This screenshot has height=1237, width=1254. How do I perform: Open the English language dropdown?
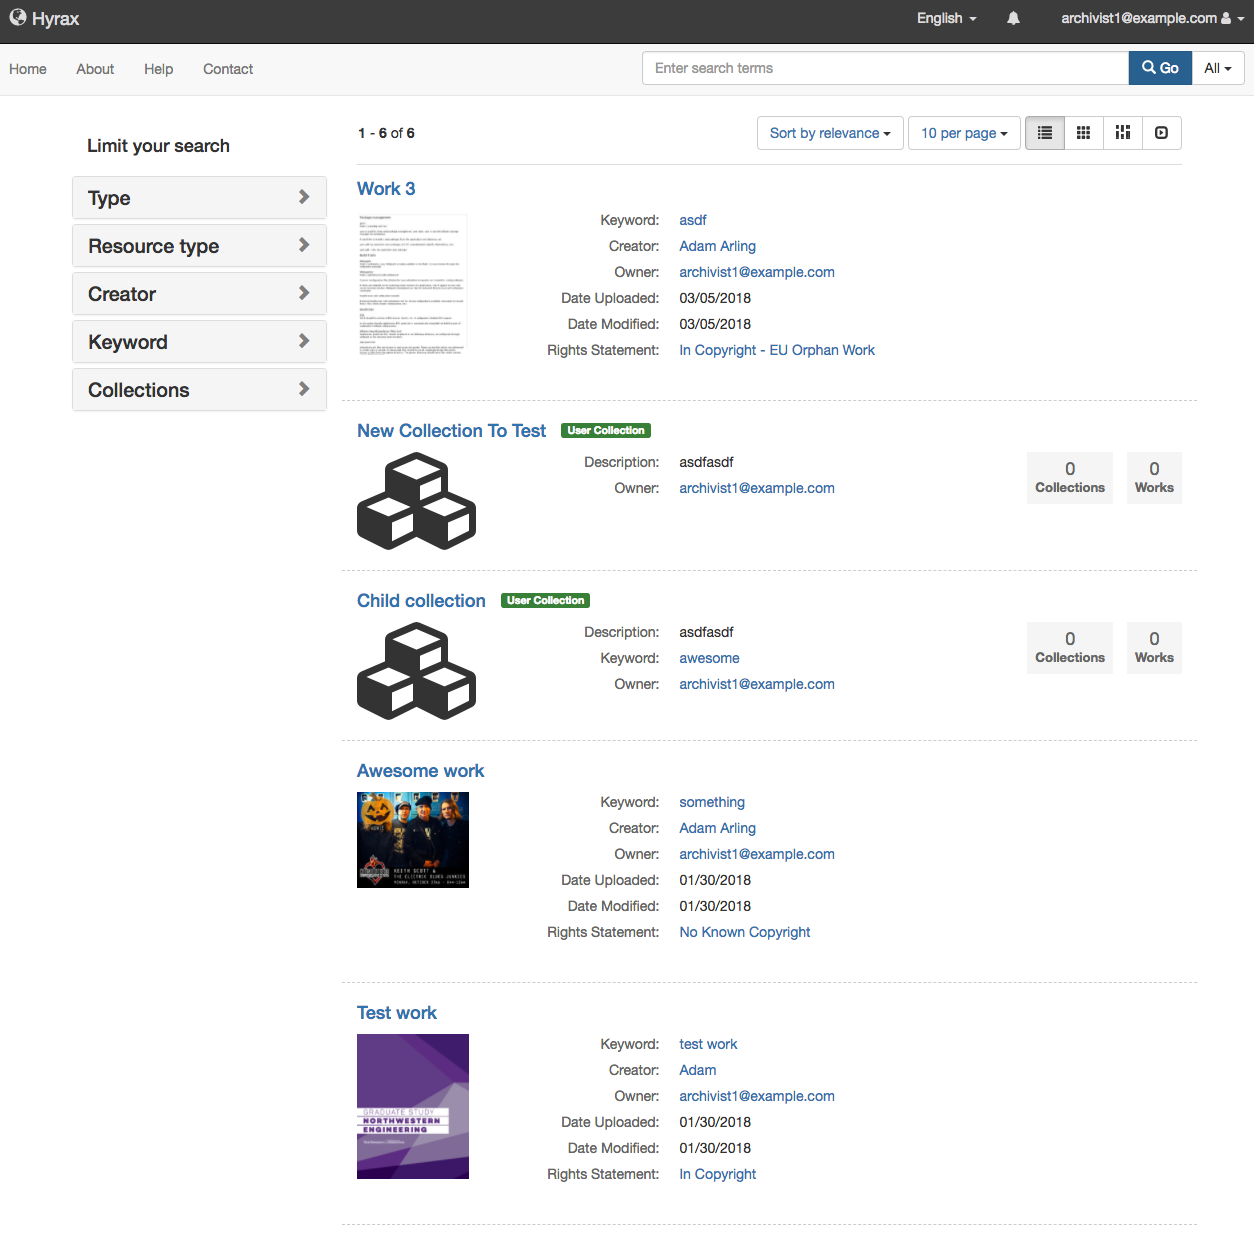tap(946, 18)
